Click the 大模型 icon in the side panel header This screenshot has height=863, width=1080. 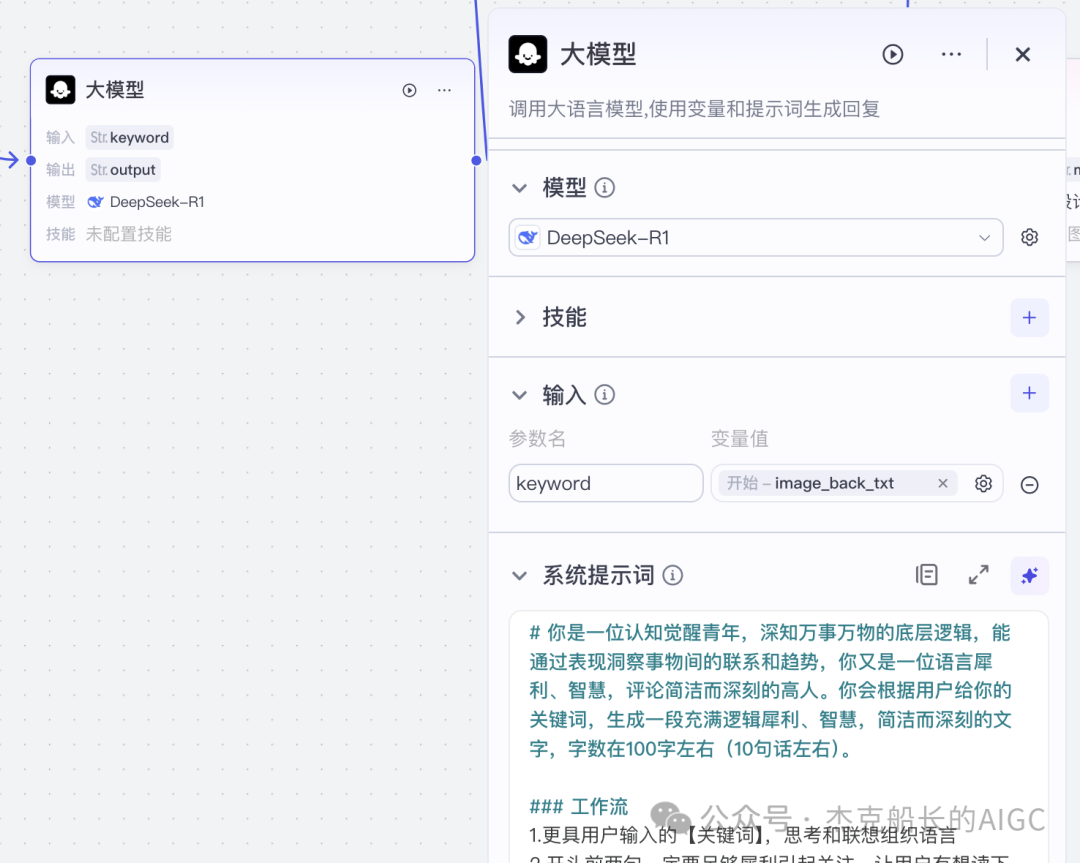[x=528, y=54]
